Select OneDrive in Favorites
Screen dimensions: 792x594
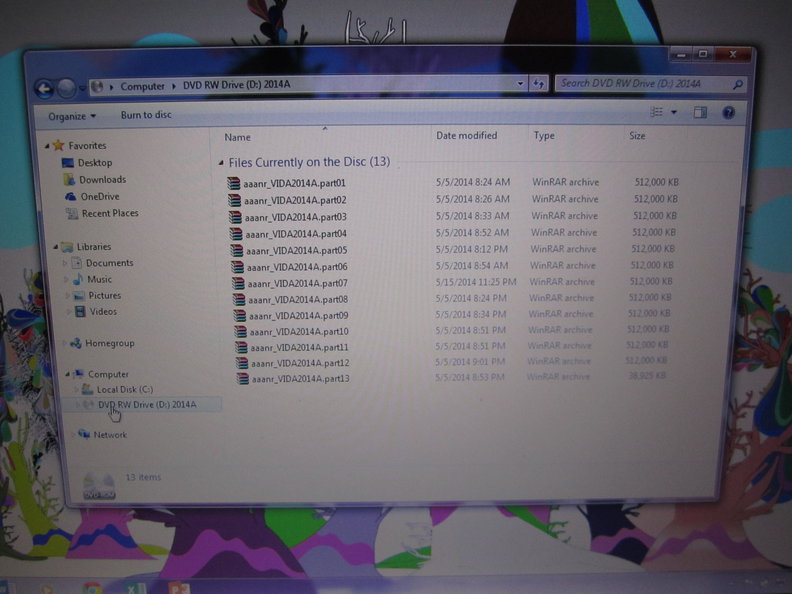tap(100, 196)
